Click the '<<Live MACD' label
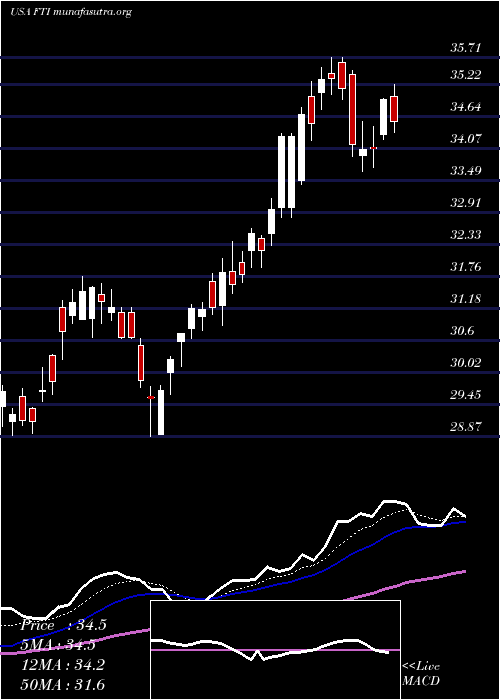 [x=421, y=674]
